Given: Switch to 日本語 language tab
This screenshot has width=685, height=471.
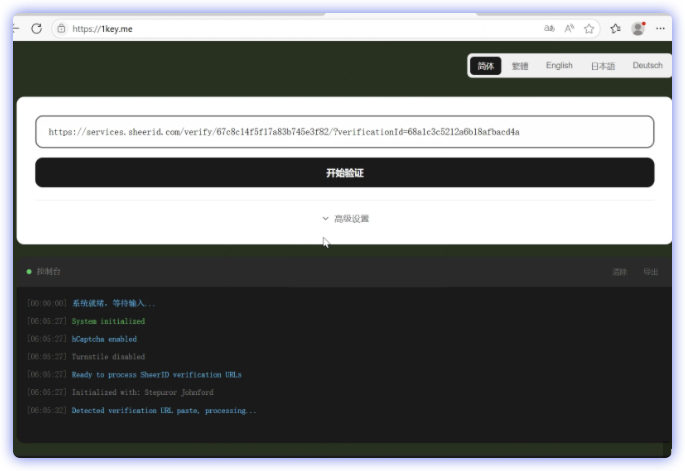Looking at the screenshot, I should 603,66.
